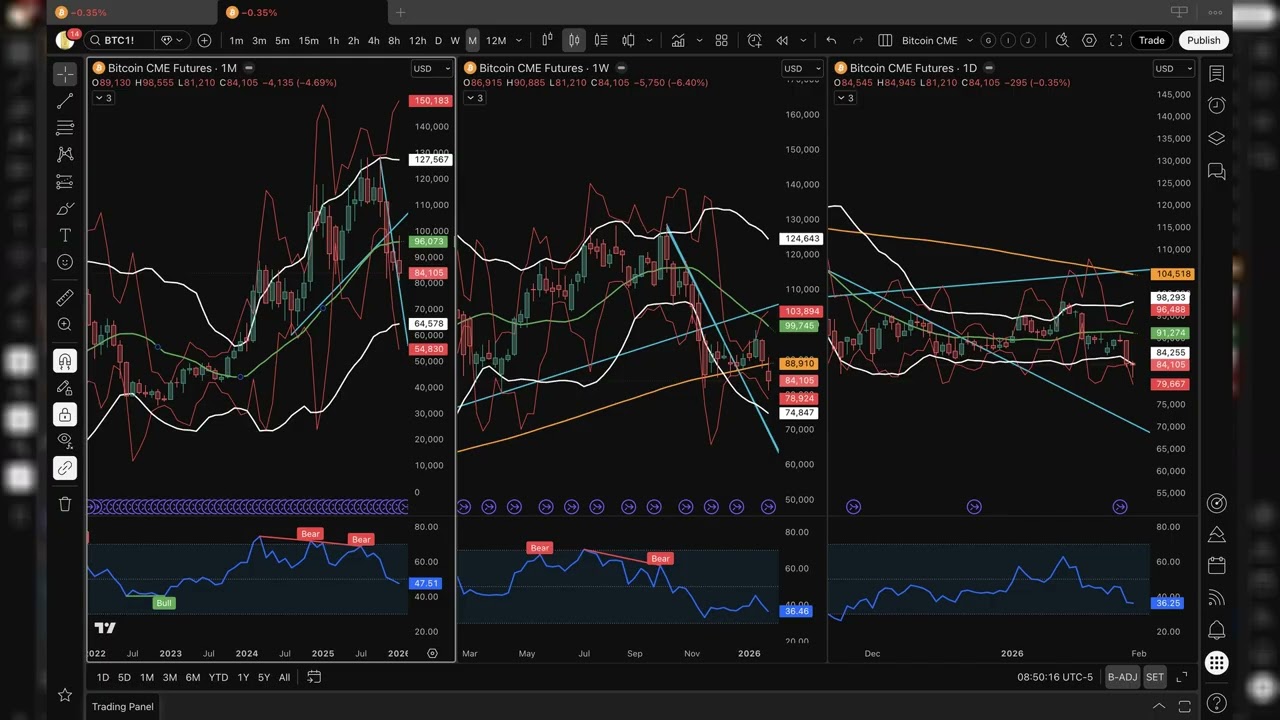Select the D timeframe
1280x720 pixels.
(x=438, y=40)
